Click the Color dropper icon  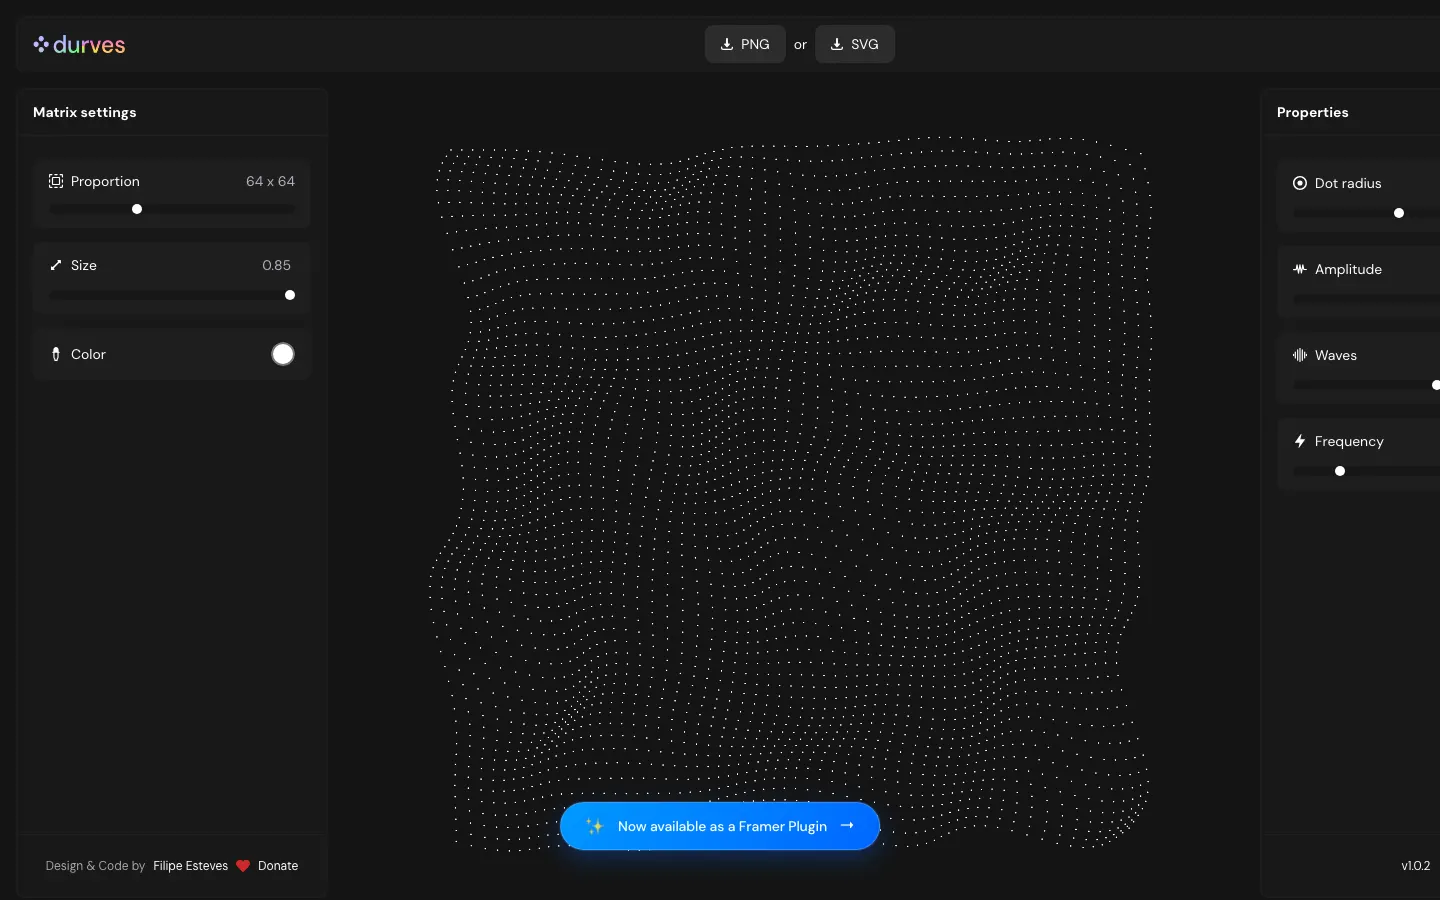click(x=56, y=354)
